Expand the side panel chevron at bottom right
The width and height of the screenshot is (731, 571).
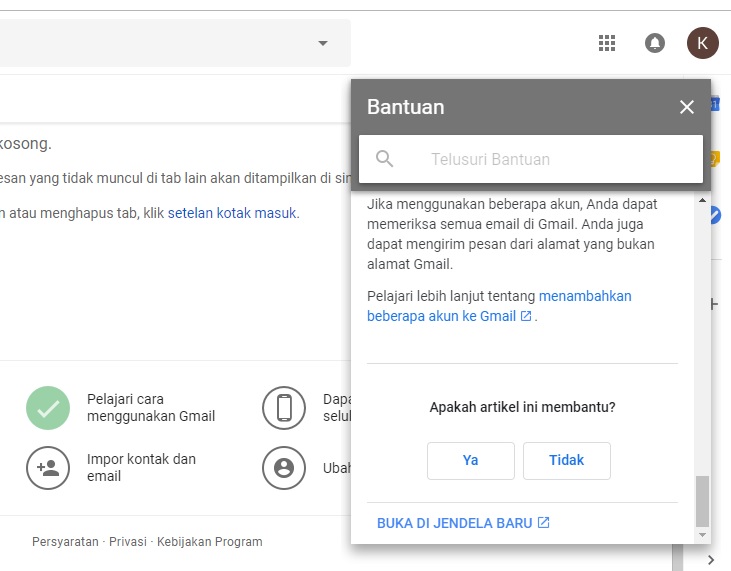pyautogui.click(x=711, y=559)
